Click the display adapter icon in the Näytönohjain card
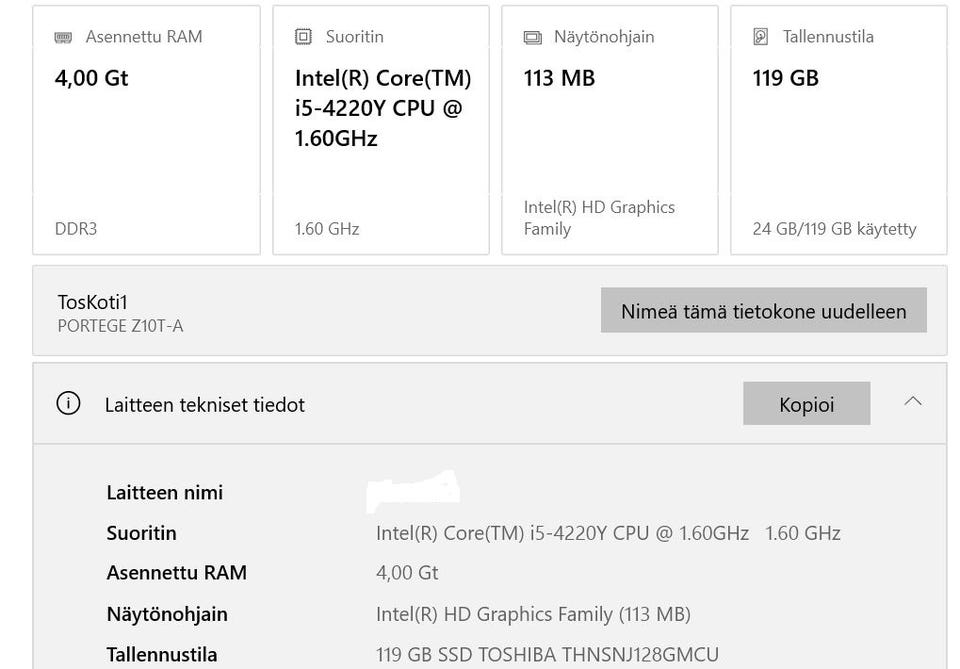 pyautogui.click(x=532, y=37)
